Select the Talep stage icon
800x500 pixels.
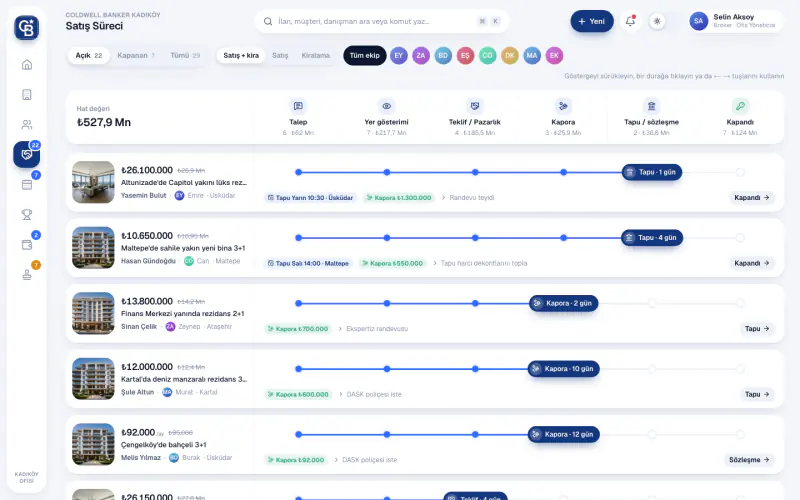298,106
